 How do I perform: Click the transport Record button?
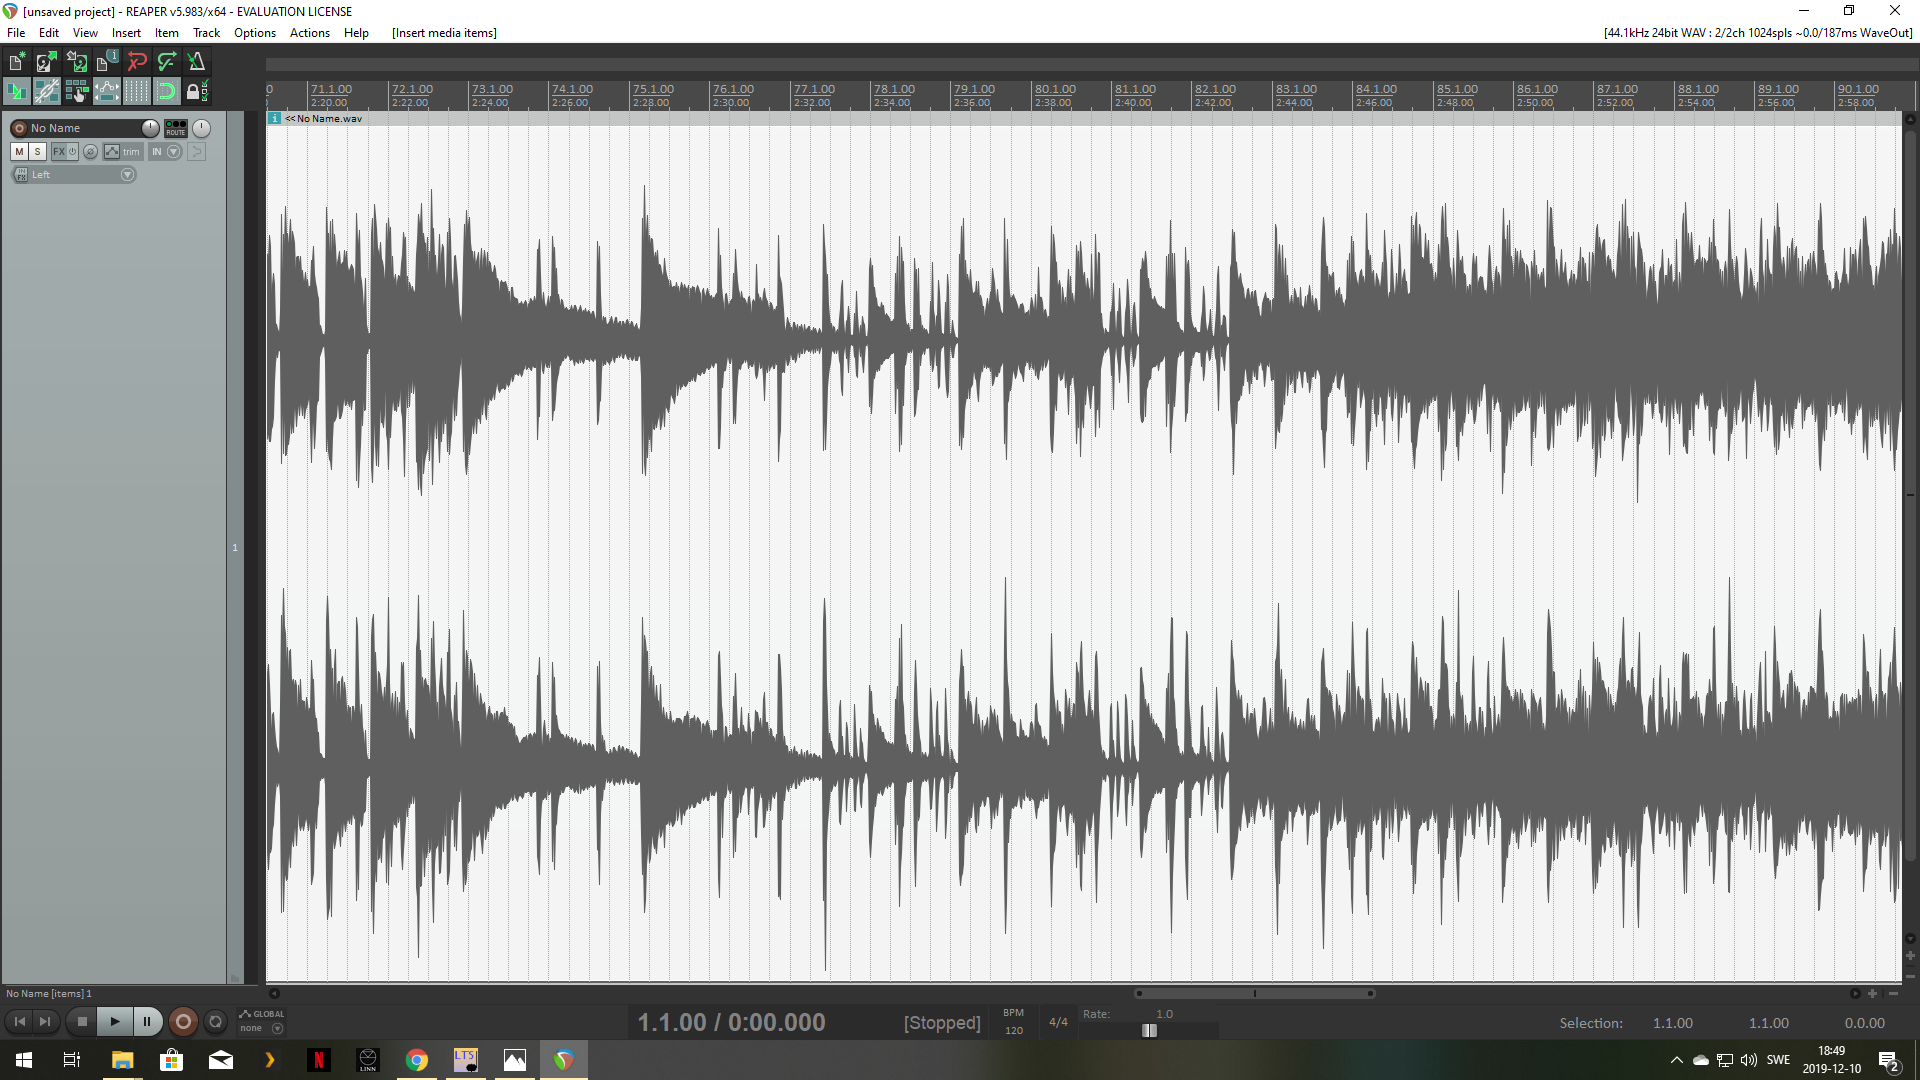pos(183,1021)
